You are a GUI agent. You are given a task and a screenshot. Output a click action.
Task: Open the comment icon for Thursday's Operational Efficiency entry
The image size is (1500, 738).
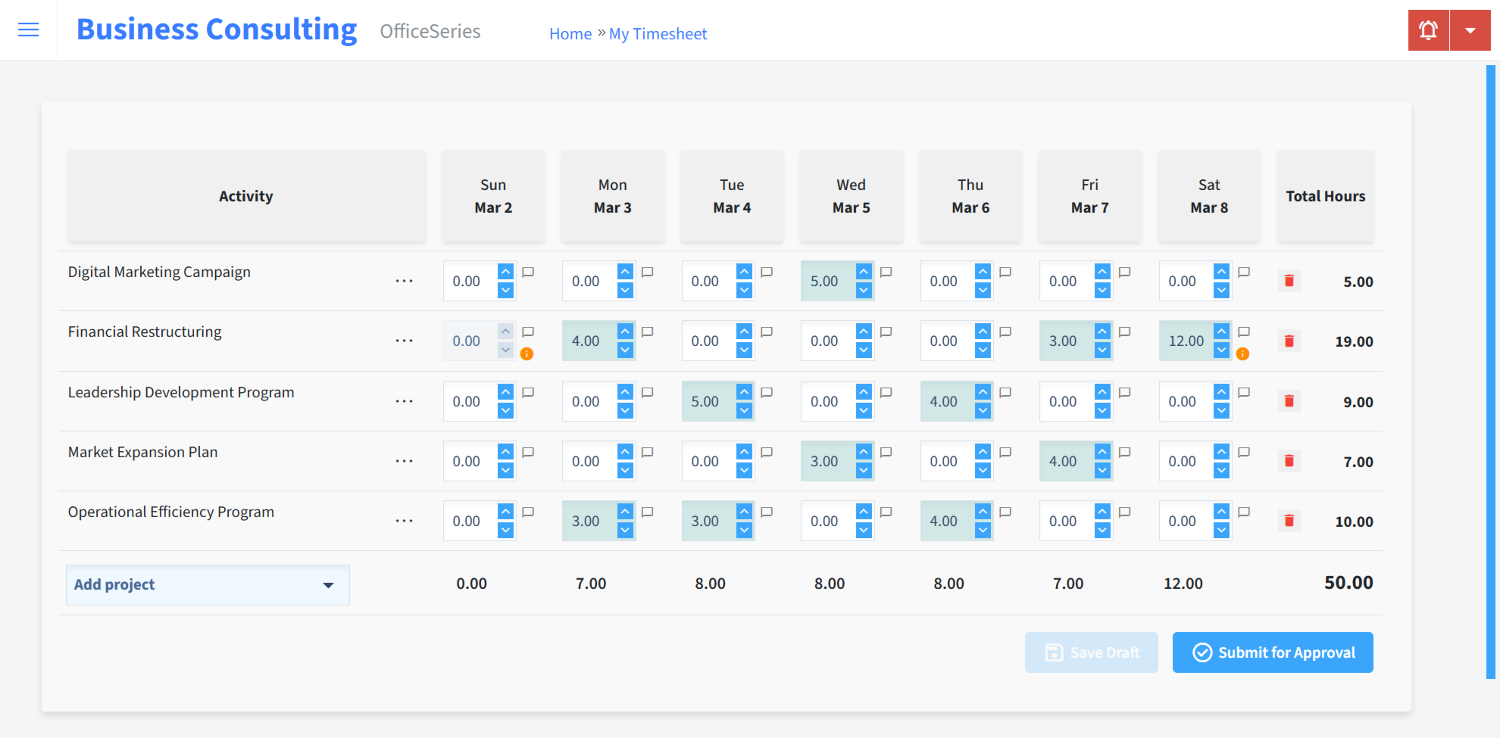click(x=1004, y=511)
